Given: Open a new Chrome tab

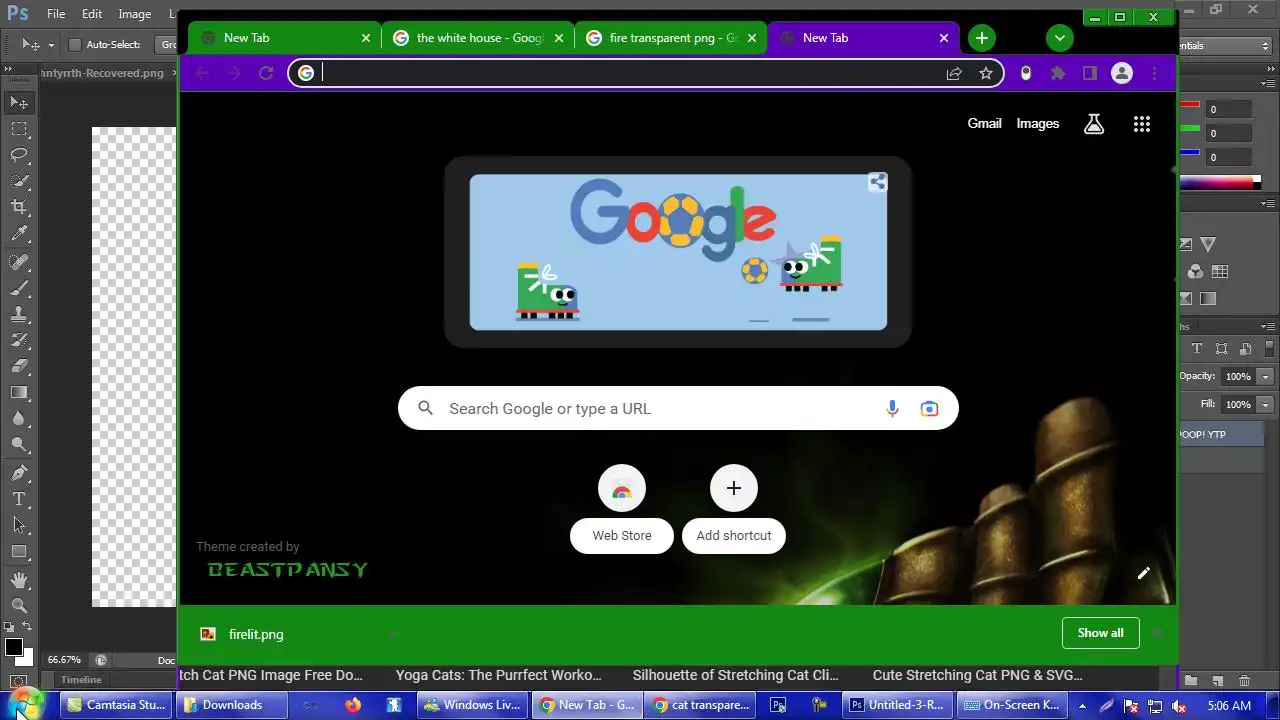Looking at the screenshot, I should click(x=982, y=38).
